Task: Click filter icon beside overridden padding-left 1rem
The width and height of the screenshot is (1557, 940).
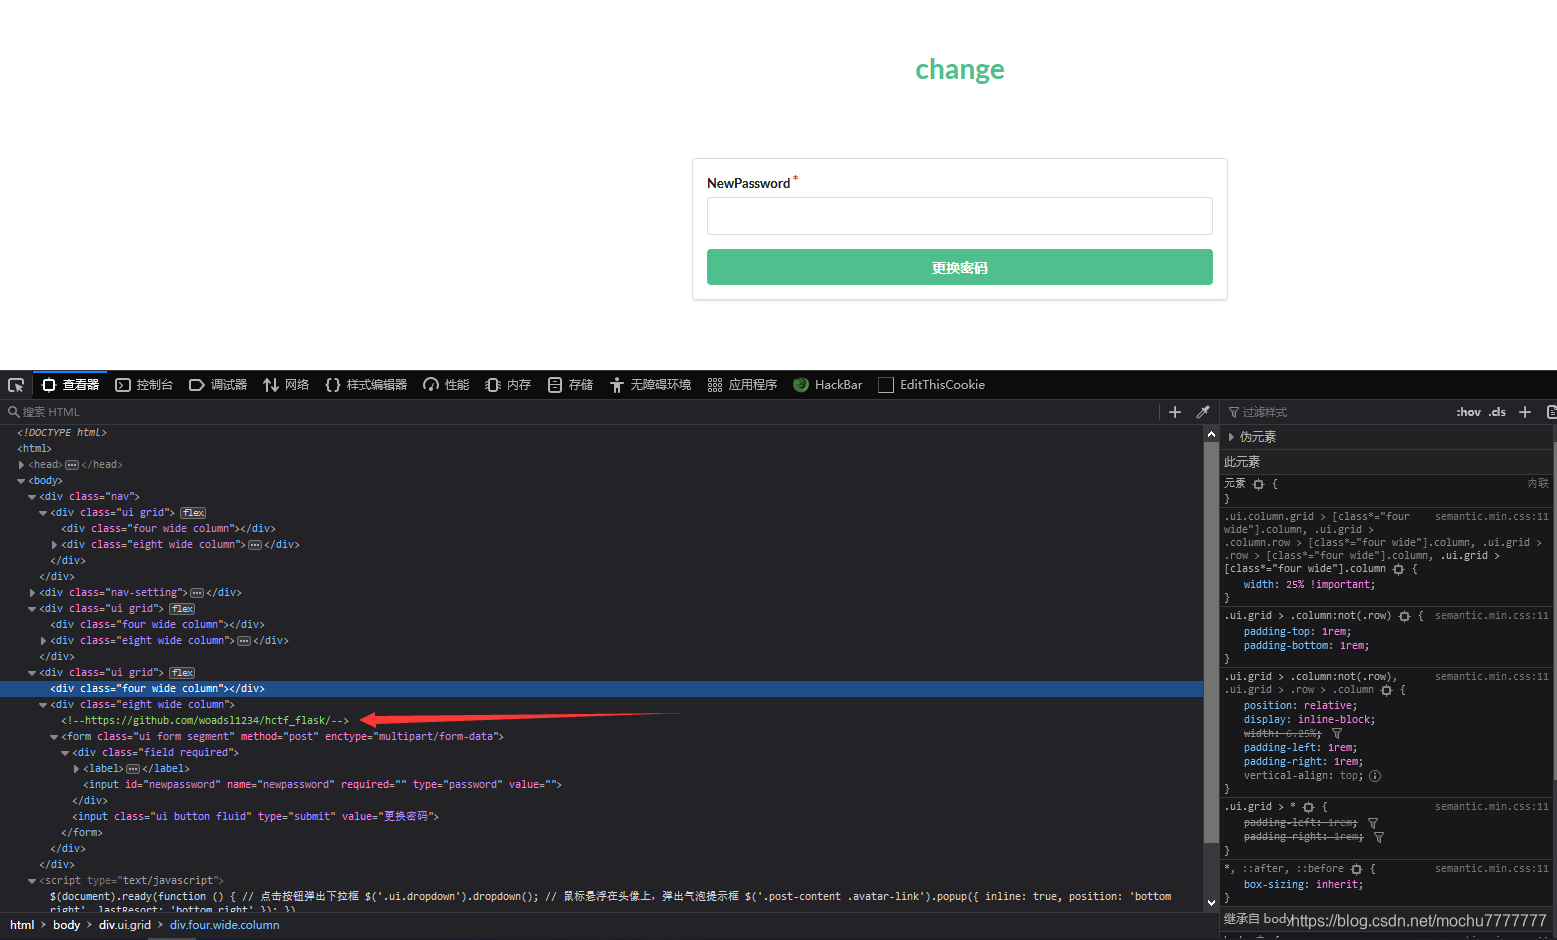Action: tap(1373, 823)
